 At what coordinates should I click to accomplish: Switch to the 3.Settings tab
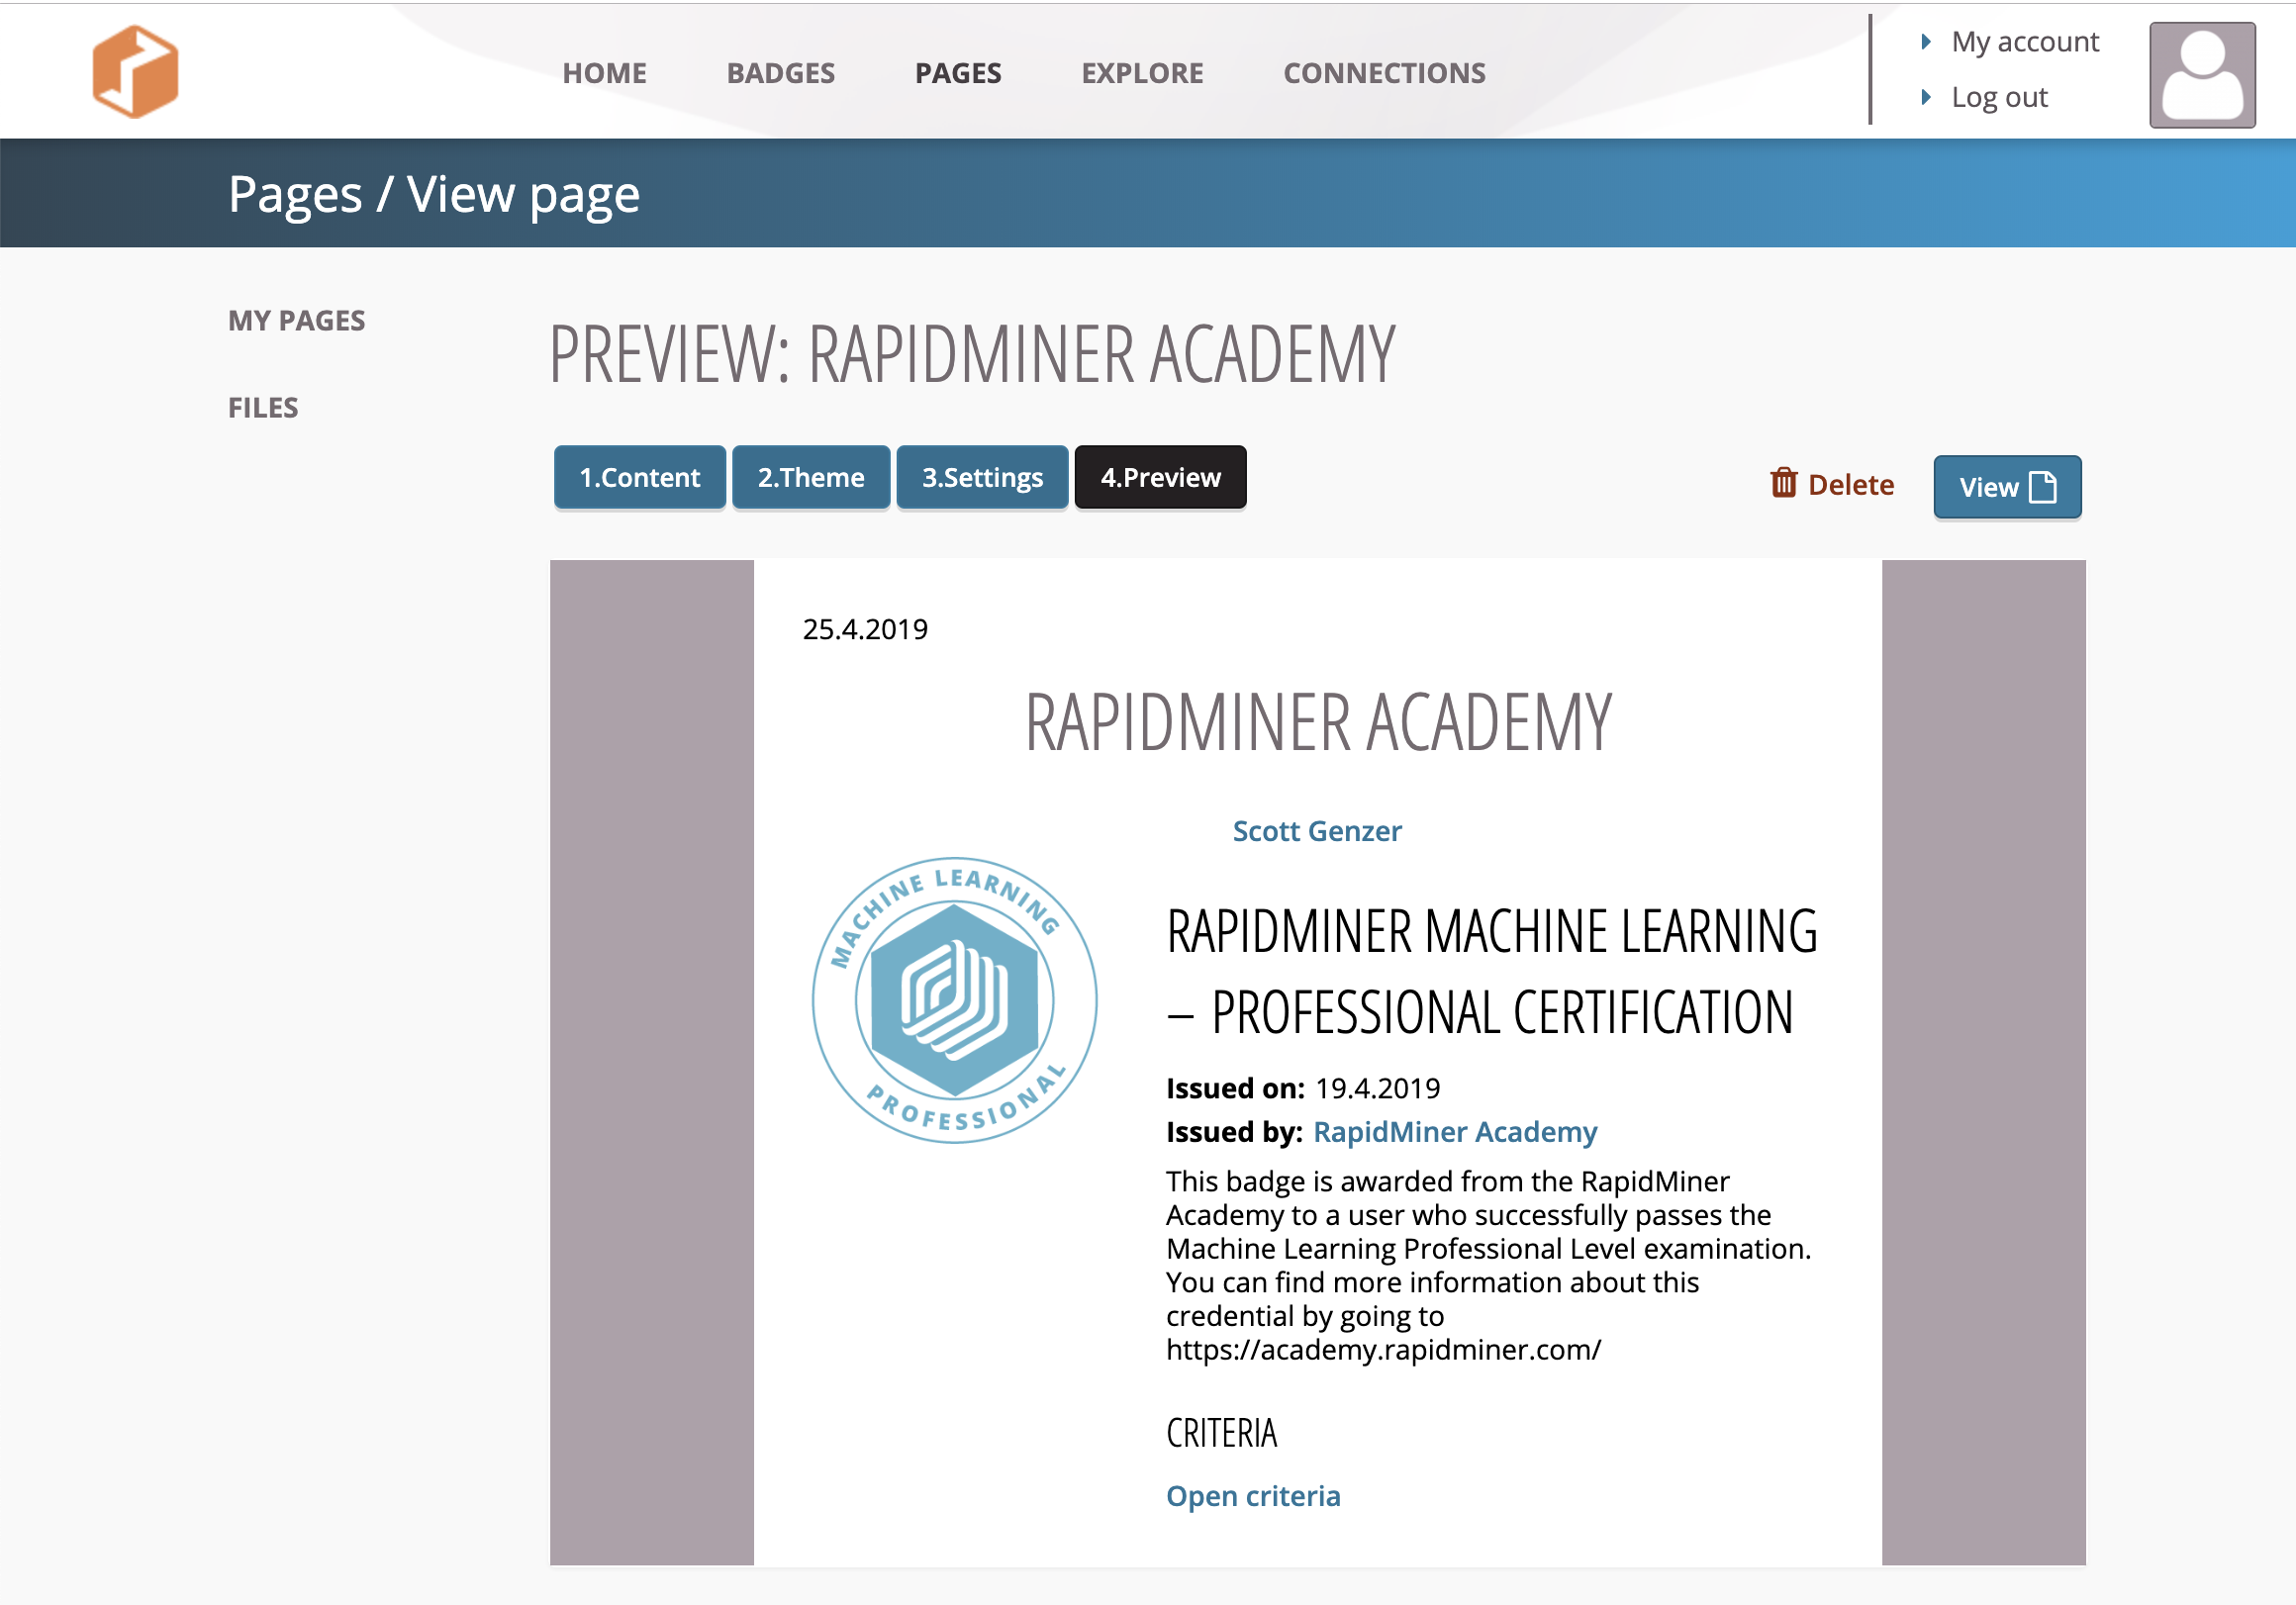point(982,477)
